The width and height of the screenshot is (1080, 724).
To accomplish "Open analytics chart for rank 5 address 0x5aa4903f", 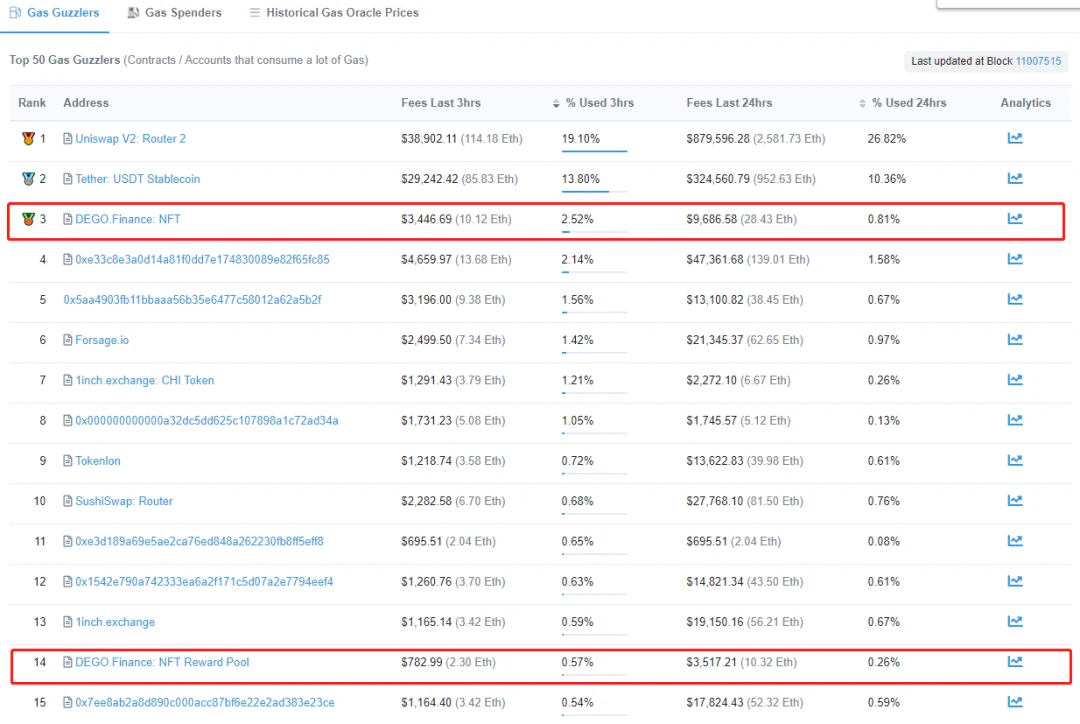I will pos(1015,300).
